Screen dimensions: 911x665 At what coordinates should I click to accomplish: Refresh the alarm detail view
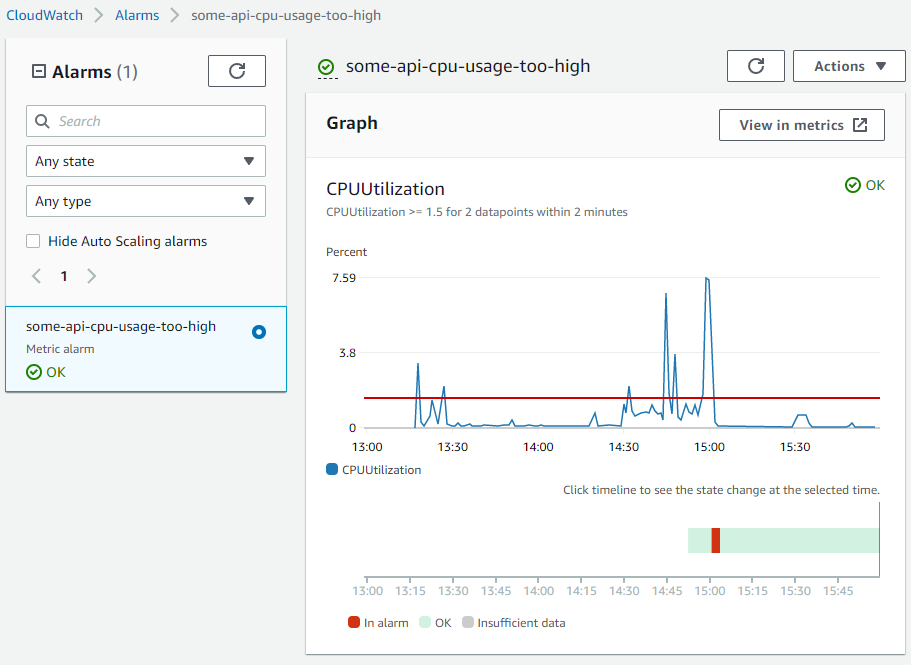point(755,65)
